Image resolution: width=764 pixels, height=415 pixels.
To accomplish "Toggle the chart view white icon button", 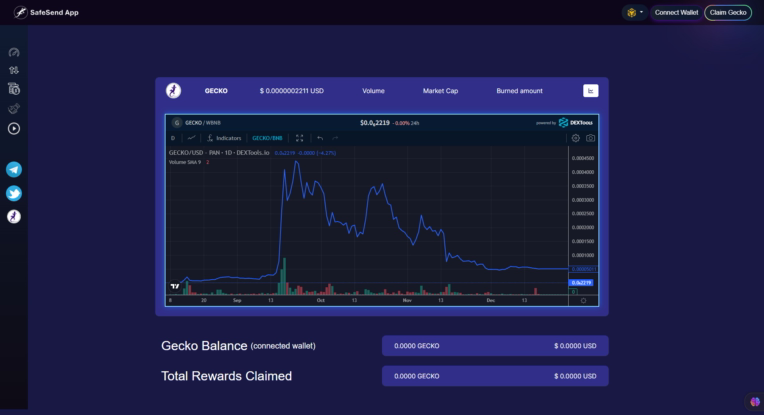I will point(591,91).
